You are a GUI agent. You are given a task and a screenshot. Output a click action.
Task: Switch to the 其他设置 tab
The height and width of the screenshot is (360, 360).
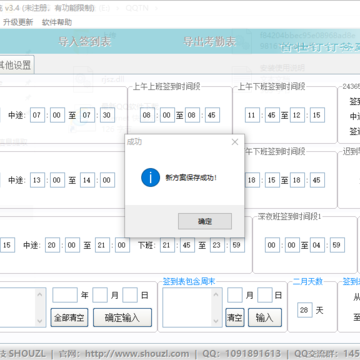click(16, 65)
